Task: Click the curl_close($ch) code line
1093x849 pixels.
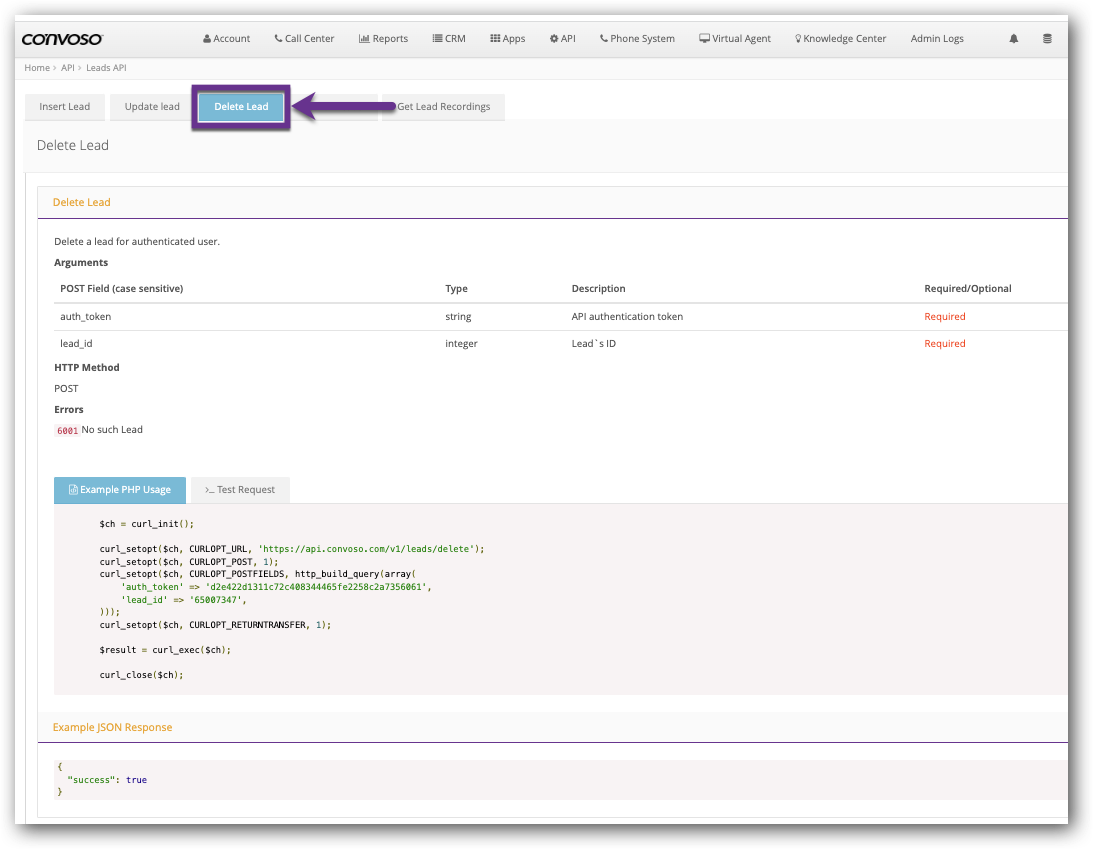Action: point(142,675)
